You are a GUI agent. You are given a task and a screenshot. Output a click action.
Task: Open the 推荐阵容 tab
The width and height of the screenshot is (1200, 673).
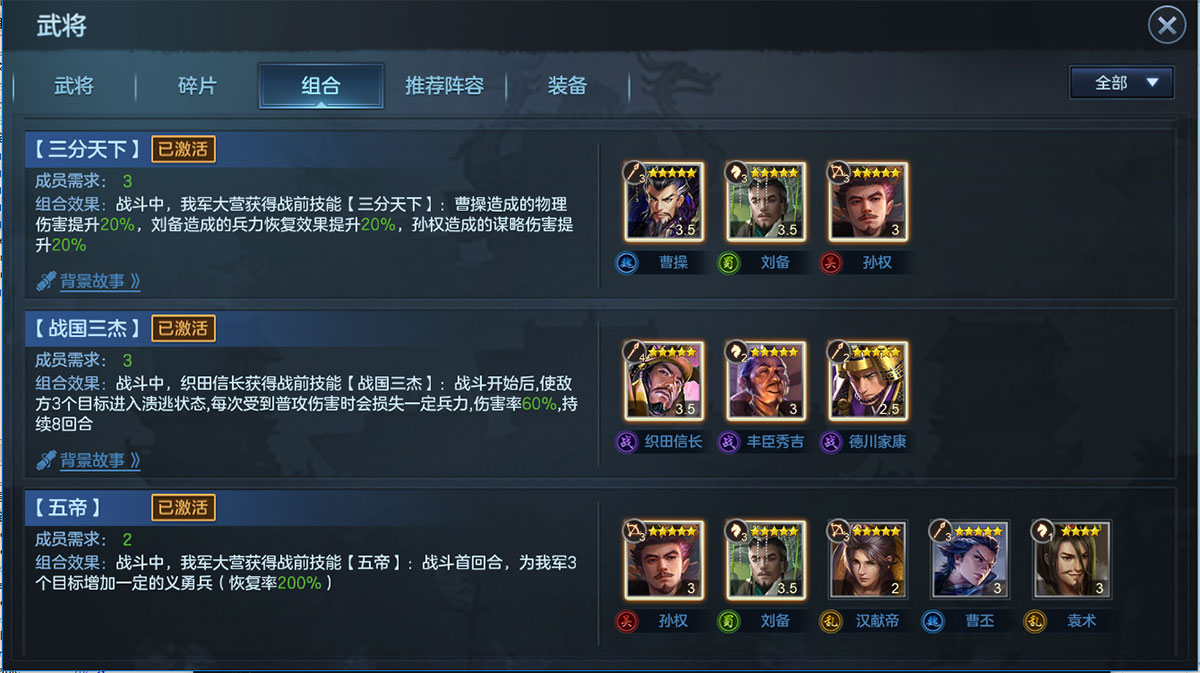pyautogui.click(x=444, y=85)
